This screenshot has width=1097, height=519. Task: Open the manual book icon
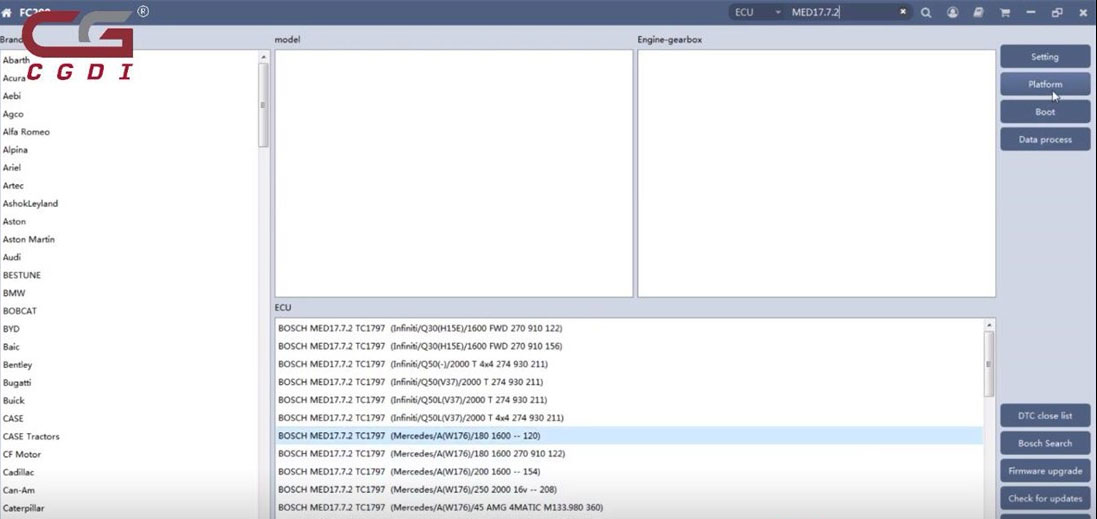coord(979,13)
